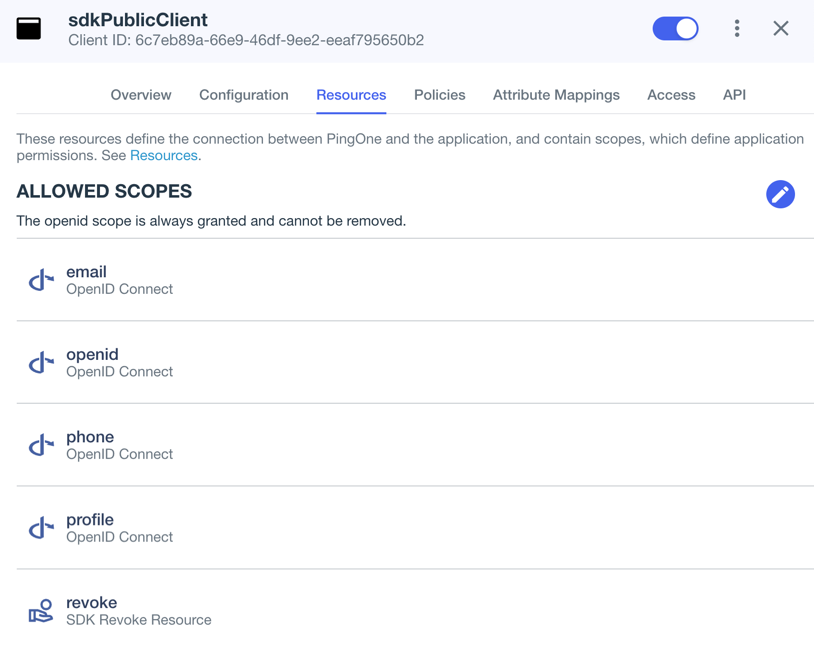
Task: Open the API tab
Action: 734,95
